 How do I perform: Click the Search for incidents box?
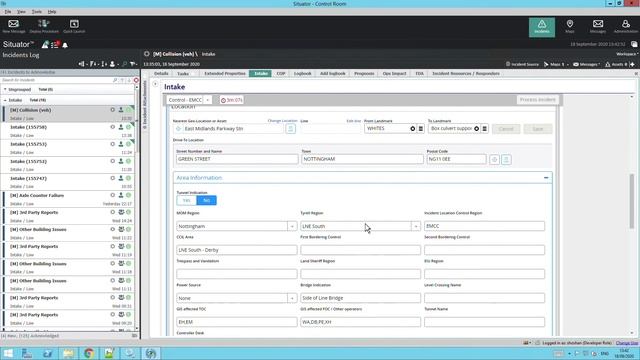pyautogui.click(x=57, y=80)
